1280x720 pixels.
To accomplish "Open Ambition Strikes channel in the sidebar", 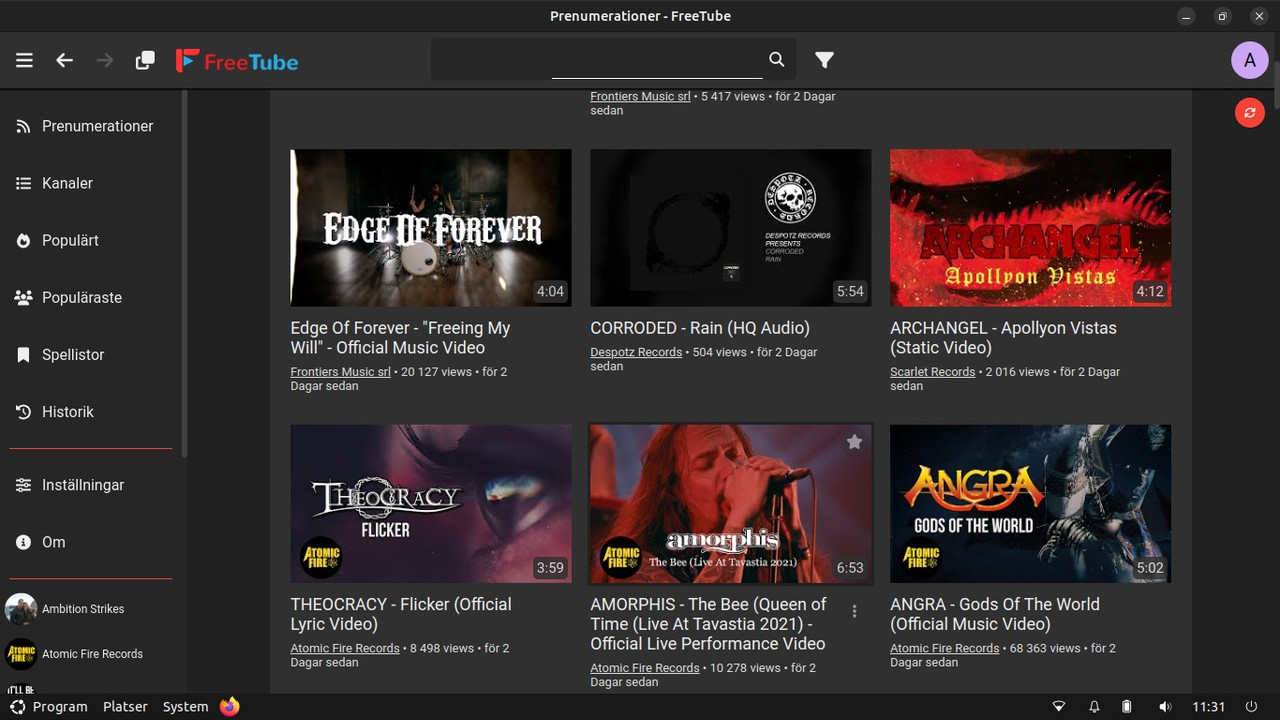I will (91, 608).
